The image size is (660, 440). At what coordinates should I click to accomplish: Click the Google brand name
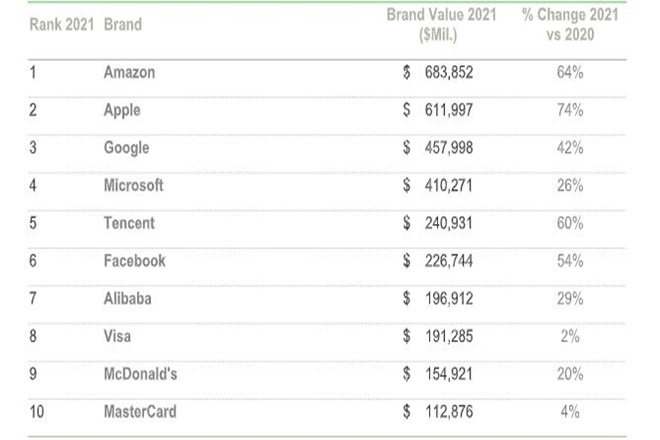pos(126,148)
